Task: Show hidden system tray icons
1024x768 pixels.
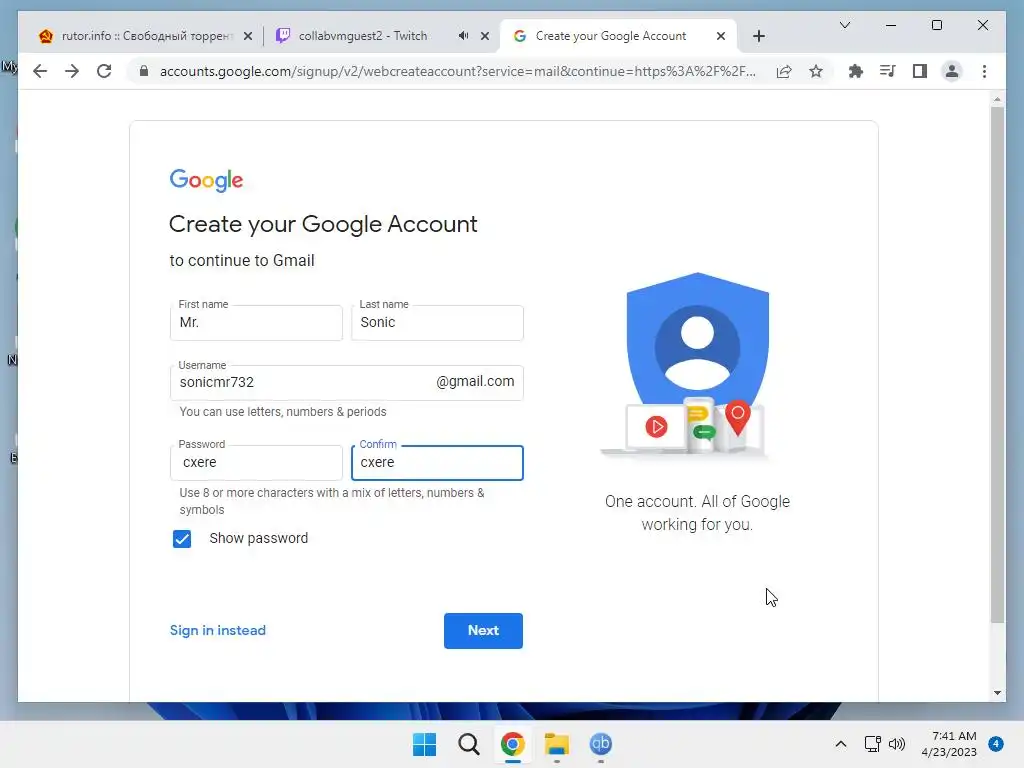Action: point(841,744)
